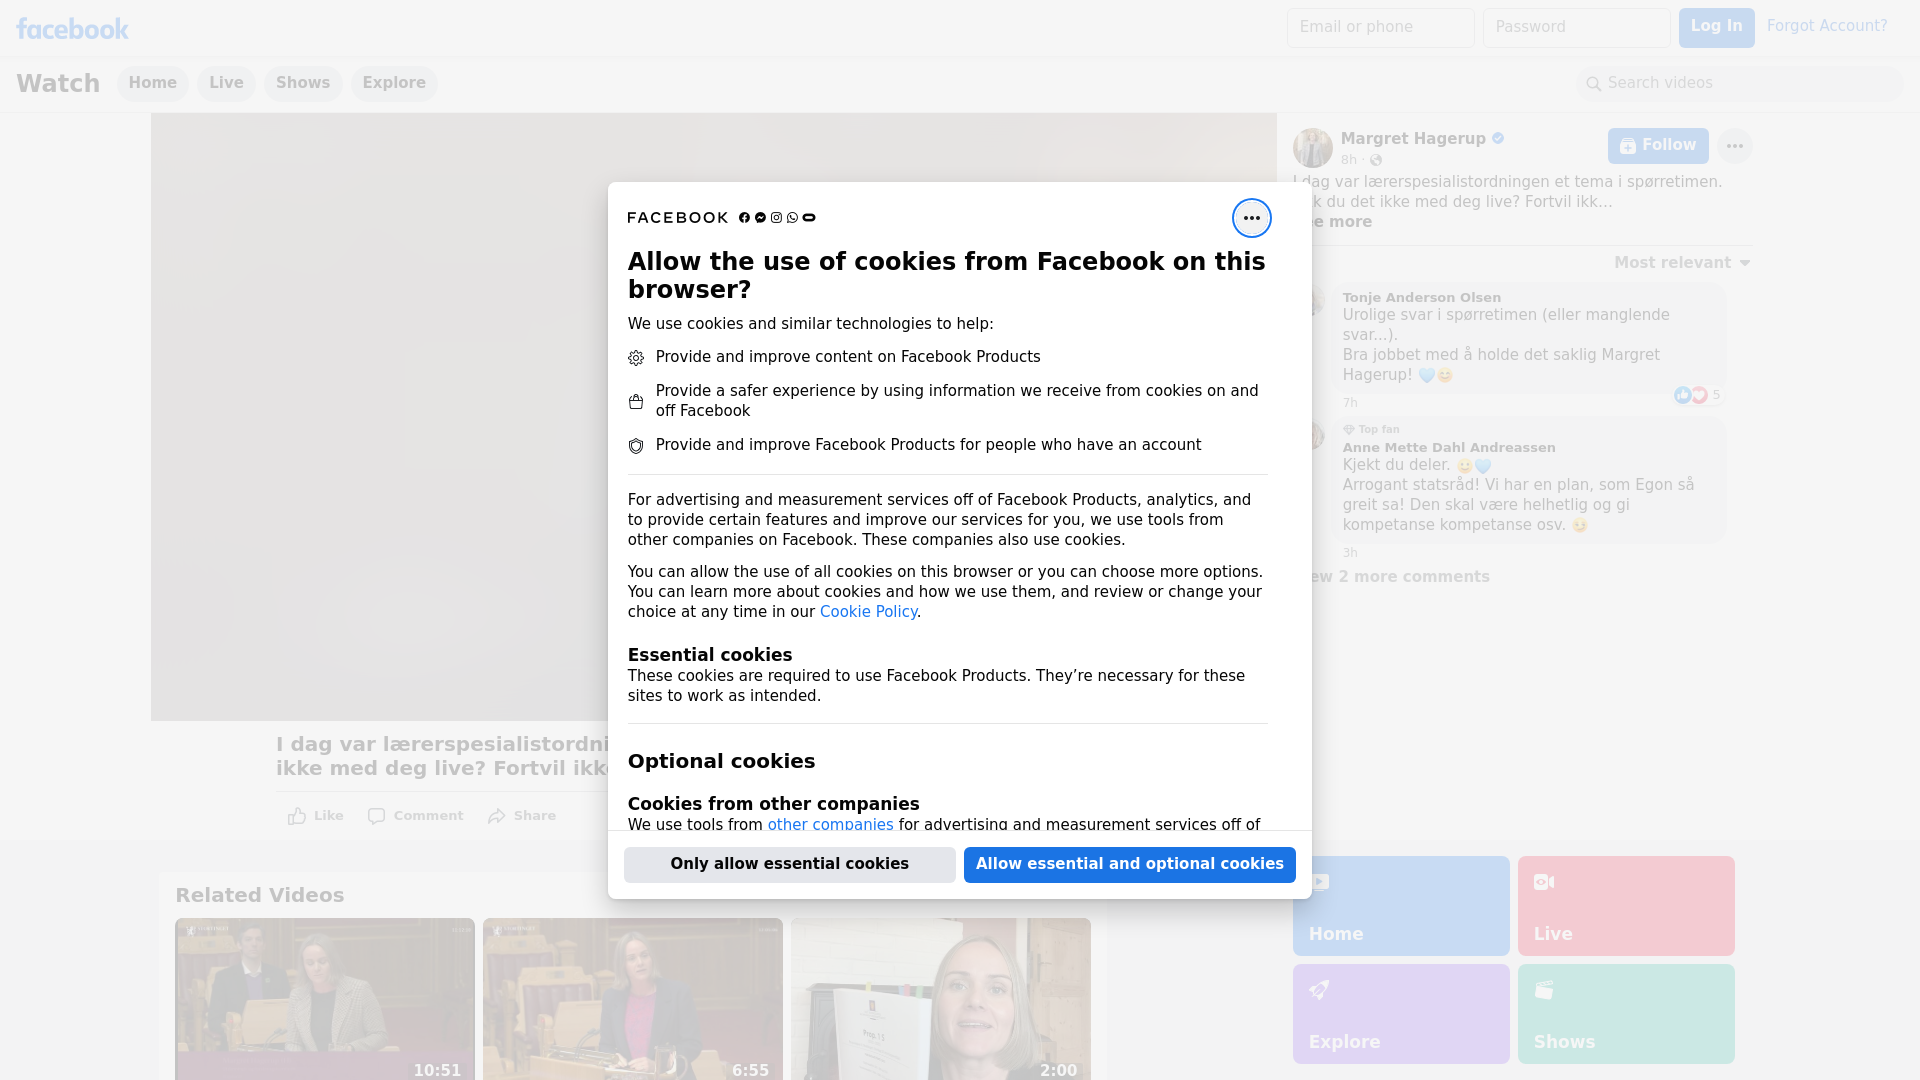
Task: Click the search magnifier icon in video search
Action: [1593, 84]
